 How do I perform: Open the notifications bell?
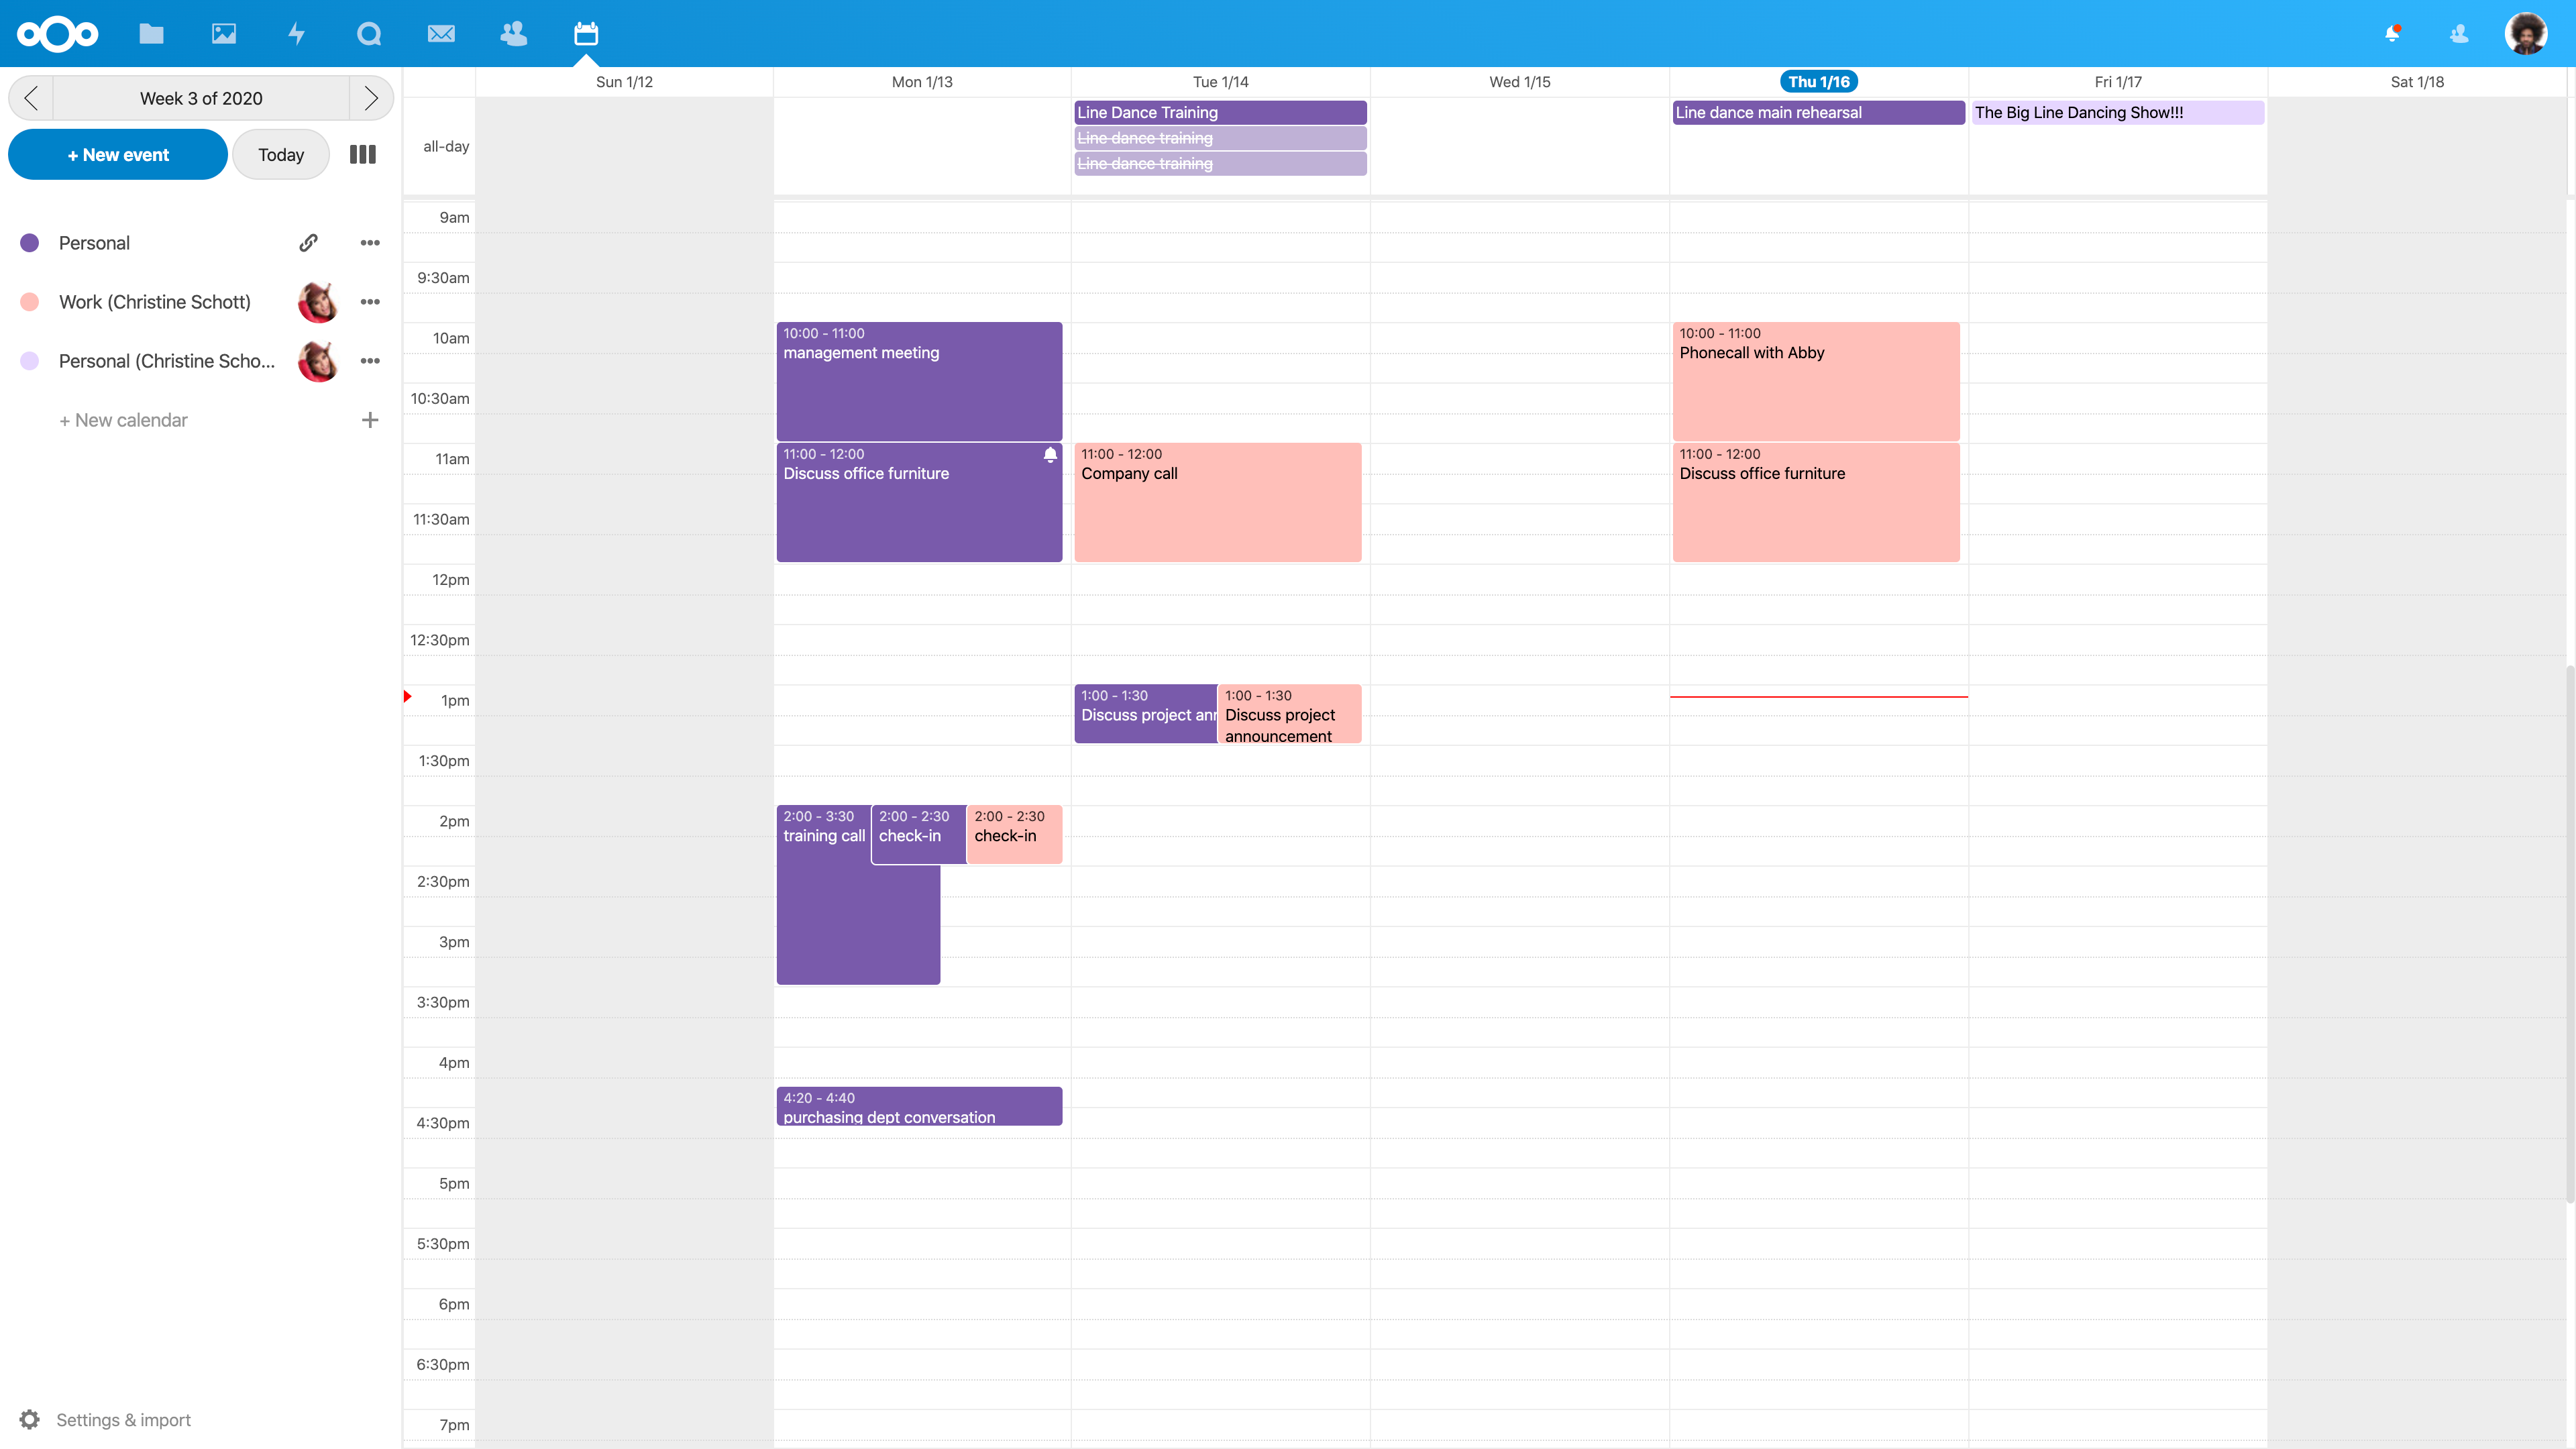click(2392, 34)
